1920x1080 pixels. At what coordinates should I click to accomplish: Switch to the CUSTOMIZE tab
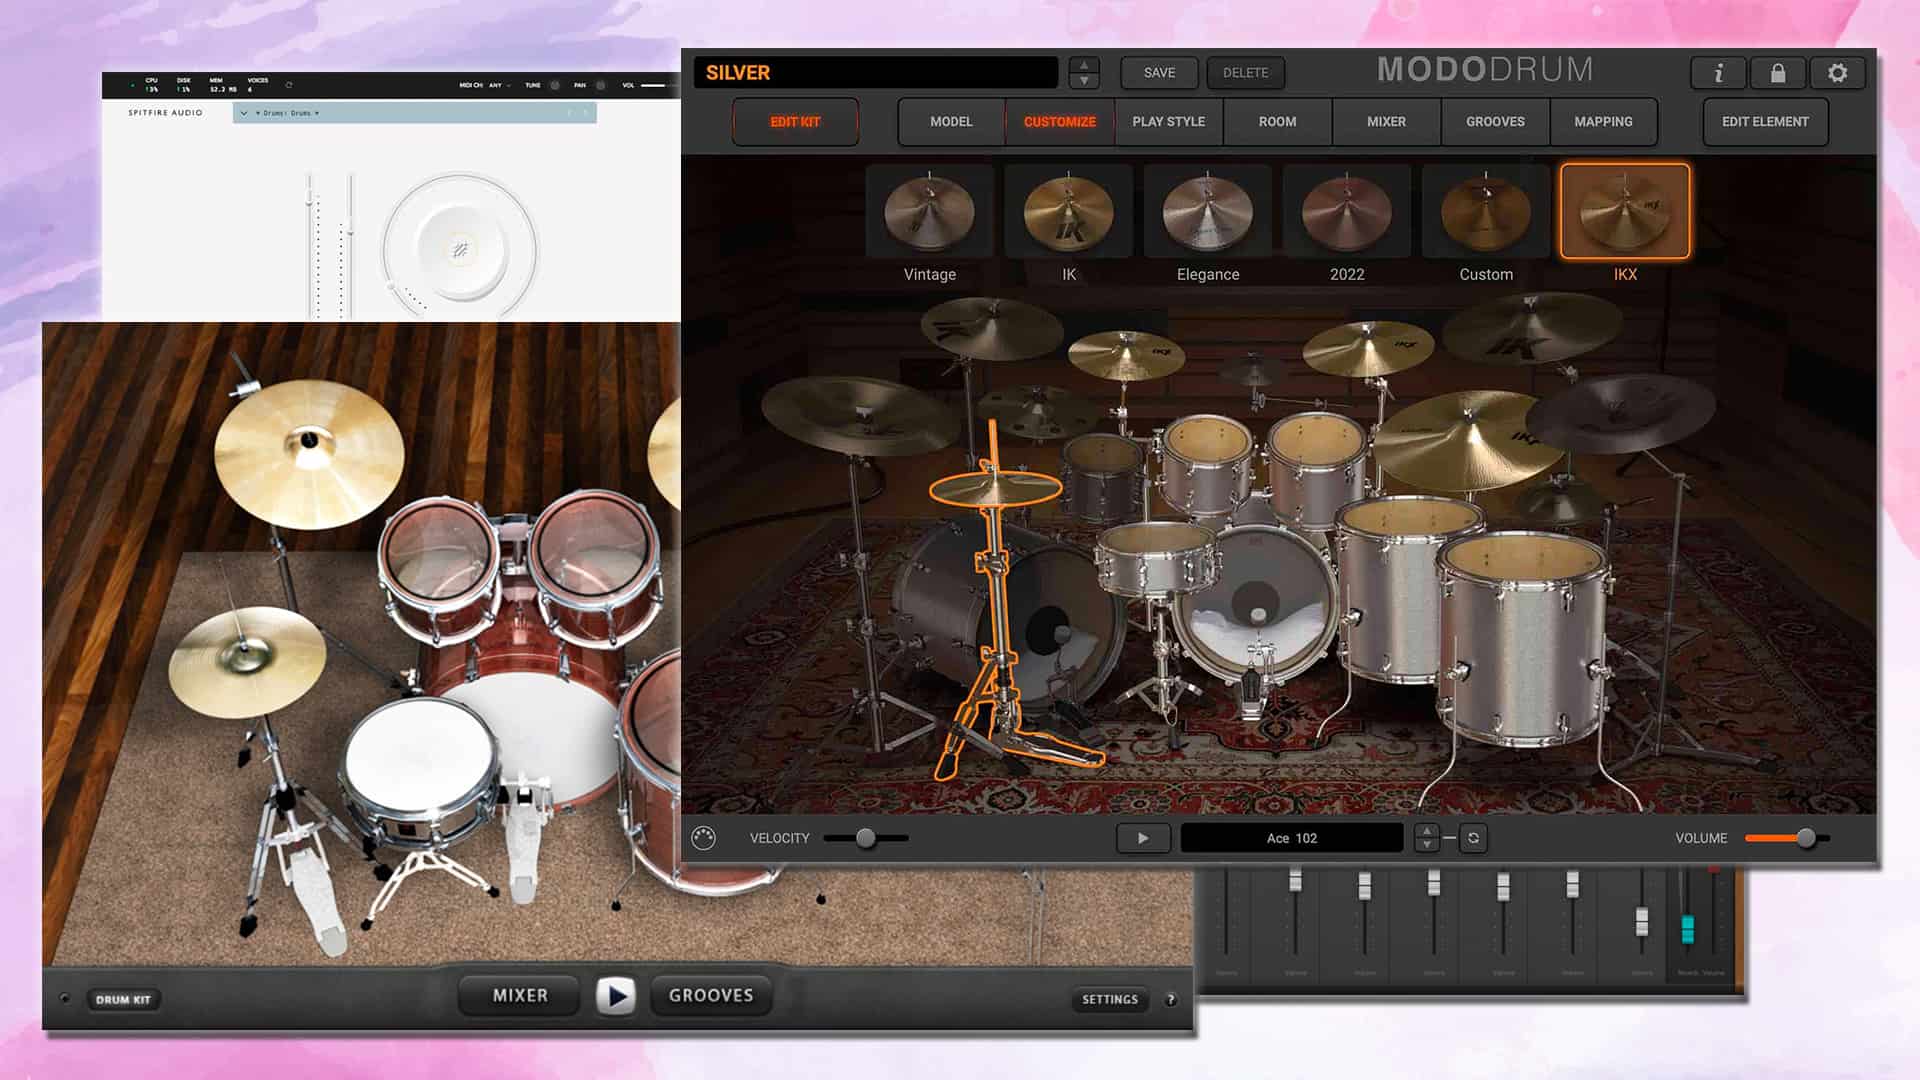(1060, 122)
